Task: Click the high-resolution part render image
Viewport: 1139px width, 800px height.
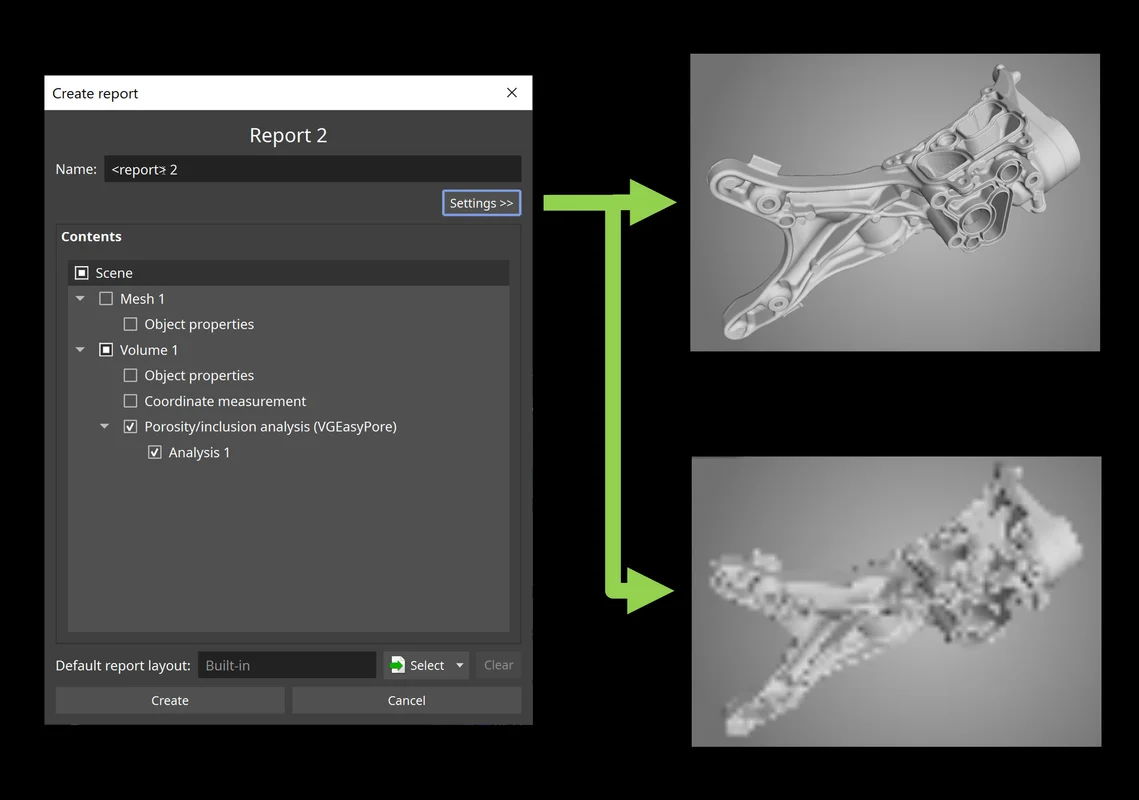Action: click(894, 203)
